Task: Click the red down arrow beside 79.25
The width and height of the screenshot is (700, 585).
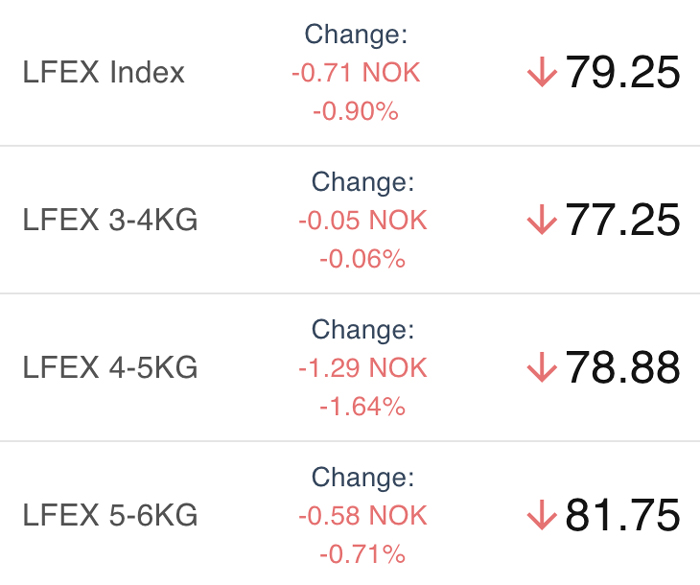Action: point(542,71)
